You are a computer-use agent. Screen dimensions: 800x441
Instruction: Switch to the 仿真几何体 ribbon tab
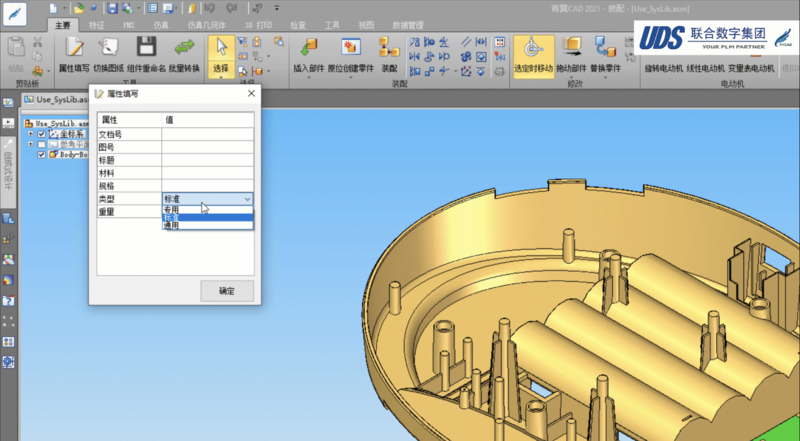206,25
